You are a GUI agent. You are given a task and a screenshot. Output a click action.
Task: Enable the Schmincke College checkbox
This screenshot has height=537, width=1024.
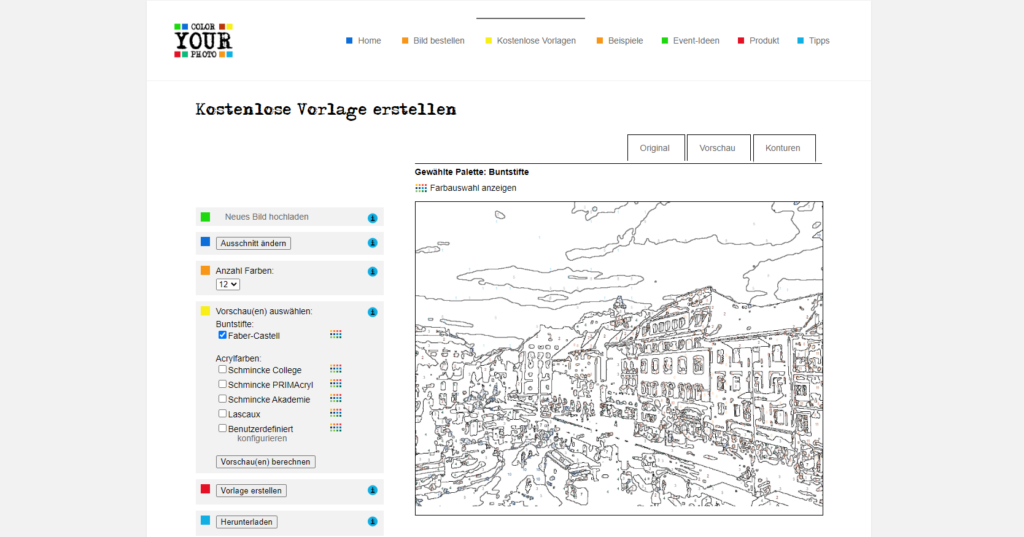(222, 369)
